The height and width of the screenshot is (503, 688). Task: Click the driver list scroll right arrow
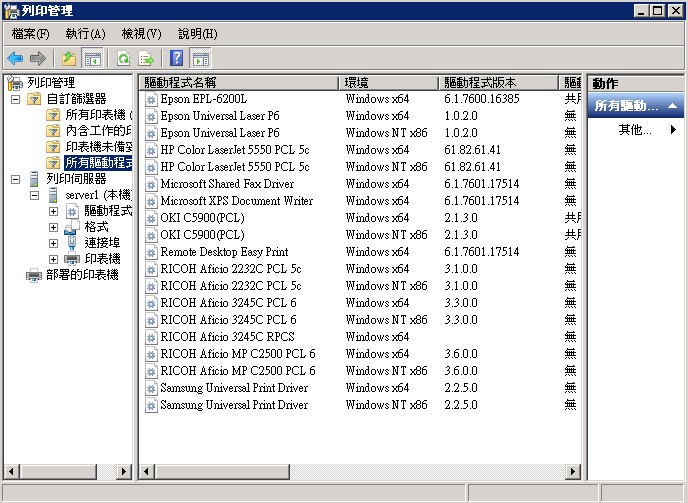click(x=572, y=472)
